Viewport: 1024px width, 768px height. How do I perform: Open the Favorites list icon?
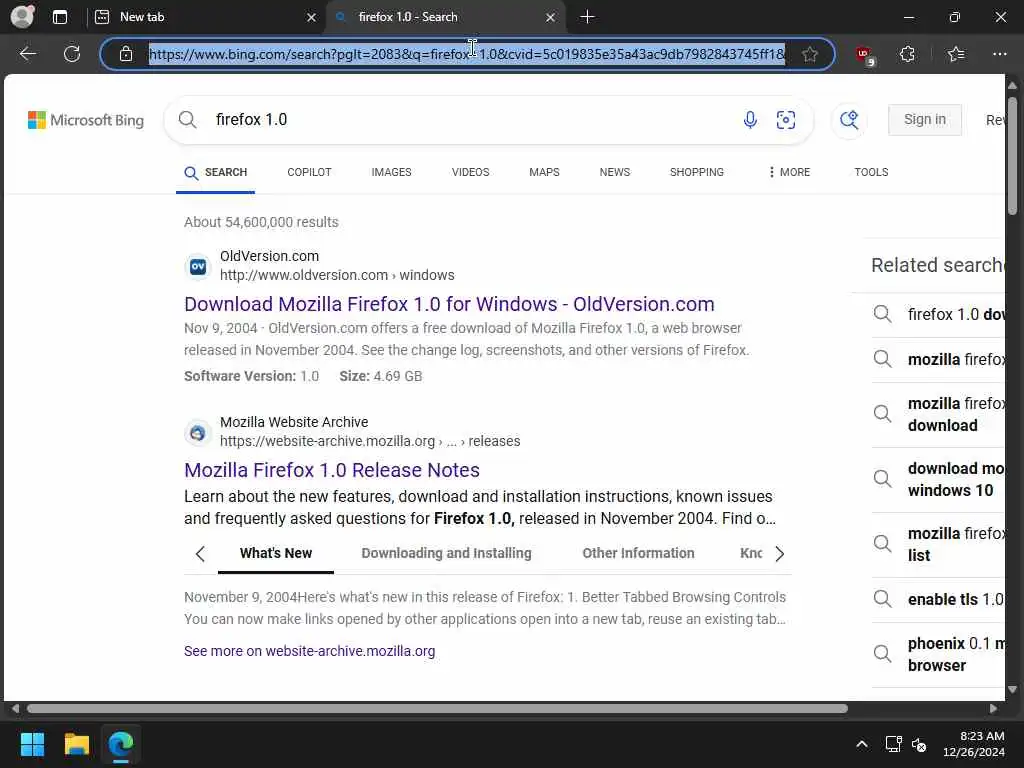[955, 54]
